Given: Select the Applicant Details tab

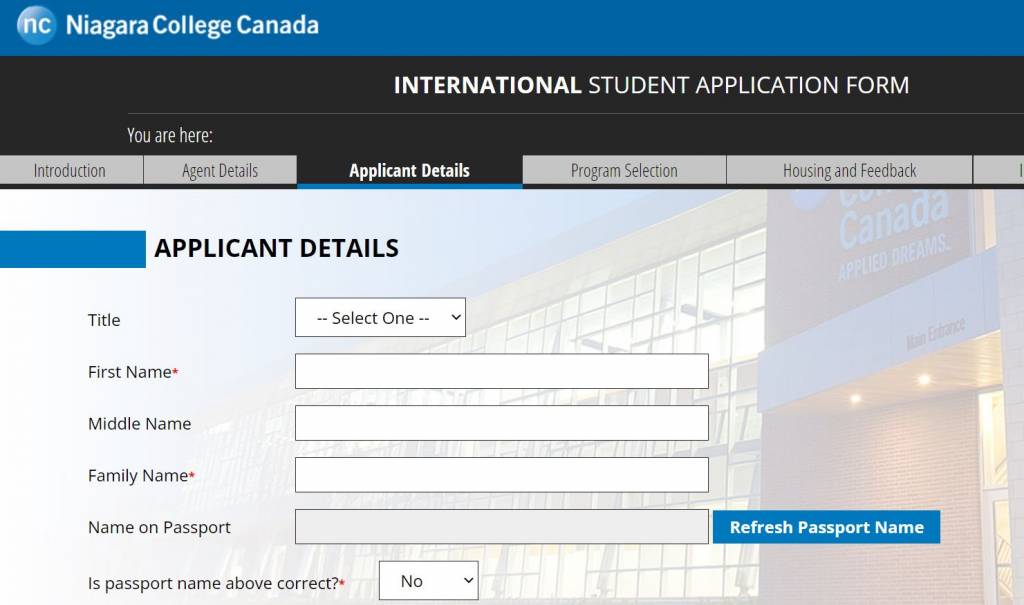Looking at the screenshot, I should 409,171.
